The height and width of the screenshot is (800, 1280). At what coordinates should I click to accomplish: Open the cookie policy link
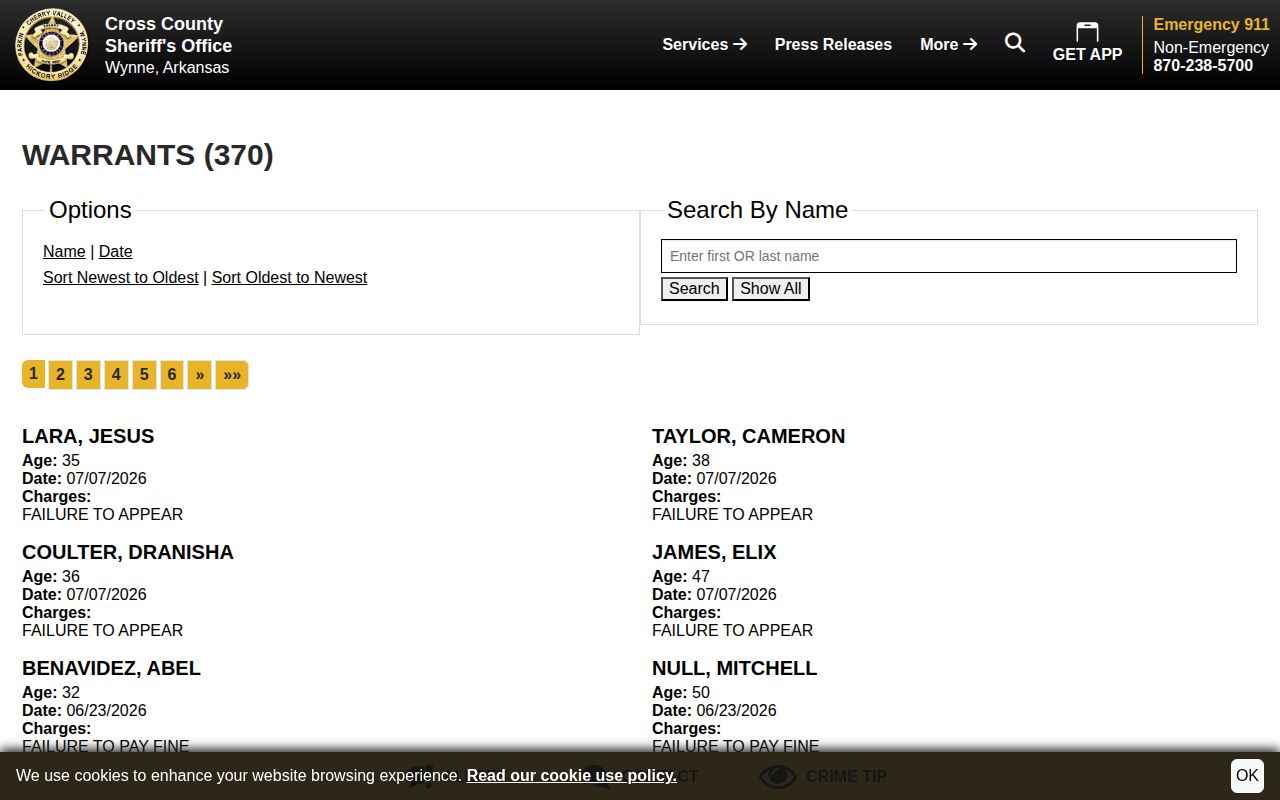pos(572,776)
